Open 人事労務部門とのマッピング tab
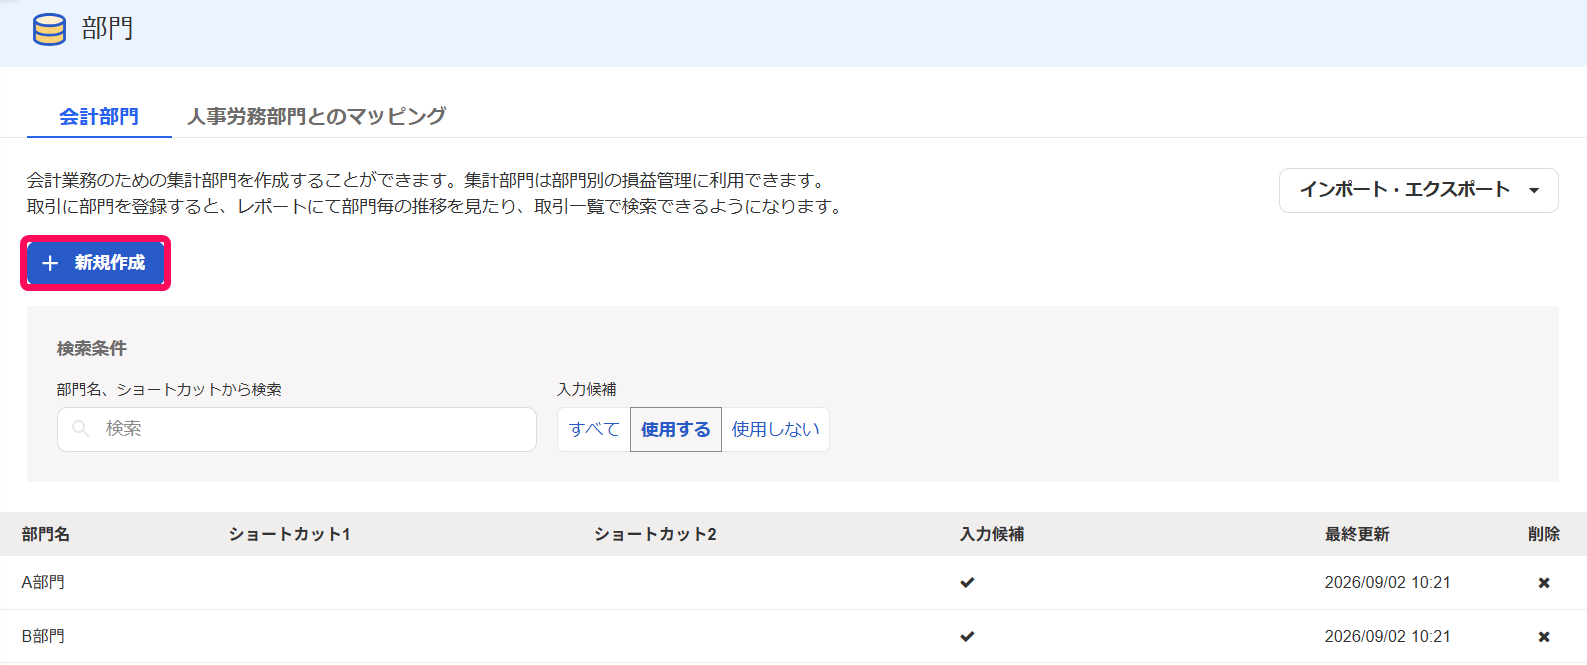The height and width of the screenshot is (665, 1587). (316, 117)
